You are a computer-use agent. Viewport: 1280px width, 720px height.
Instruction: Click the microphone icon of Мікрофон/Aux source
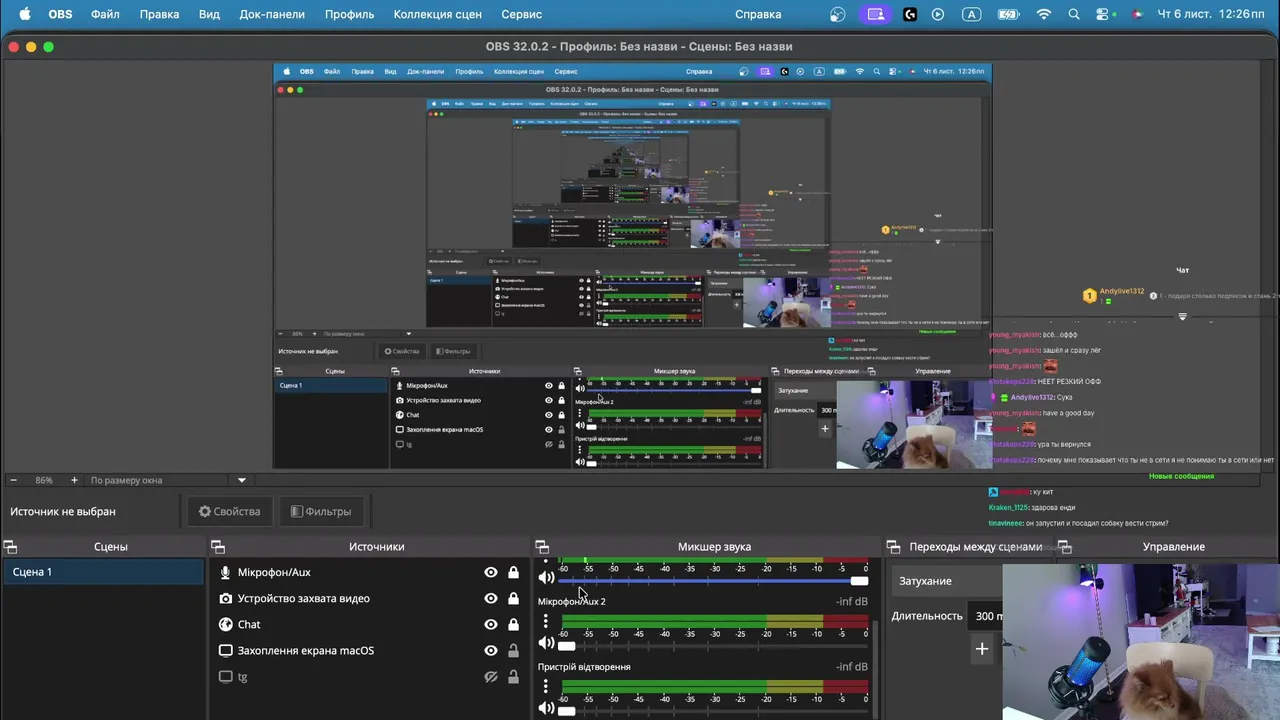click(226, 572)
